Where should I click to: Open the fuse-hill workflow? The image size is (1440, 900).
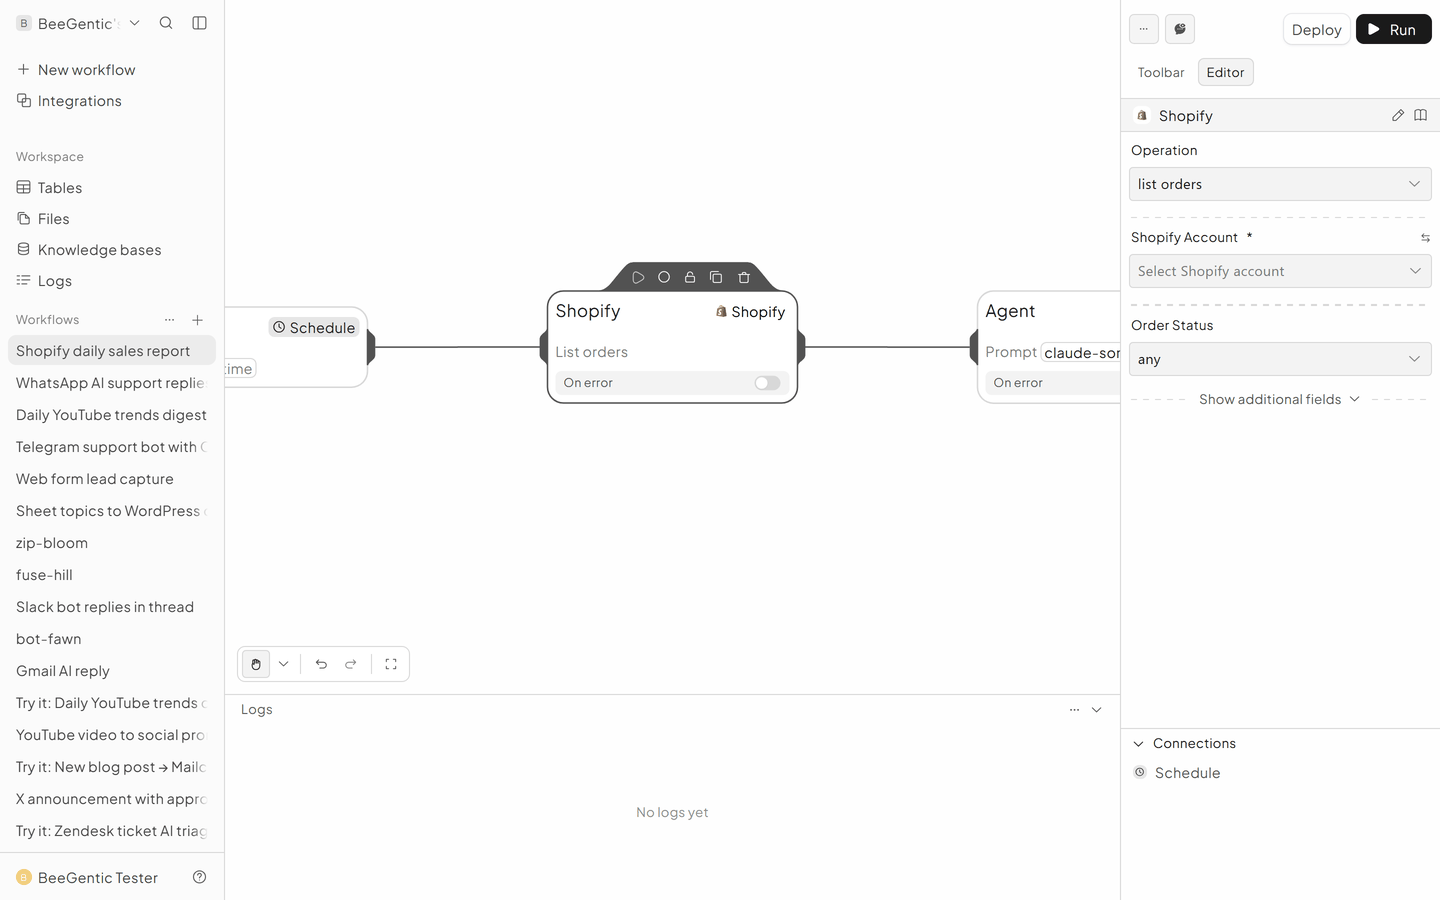coord(112,575)
